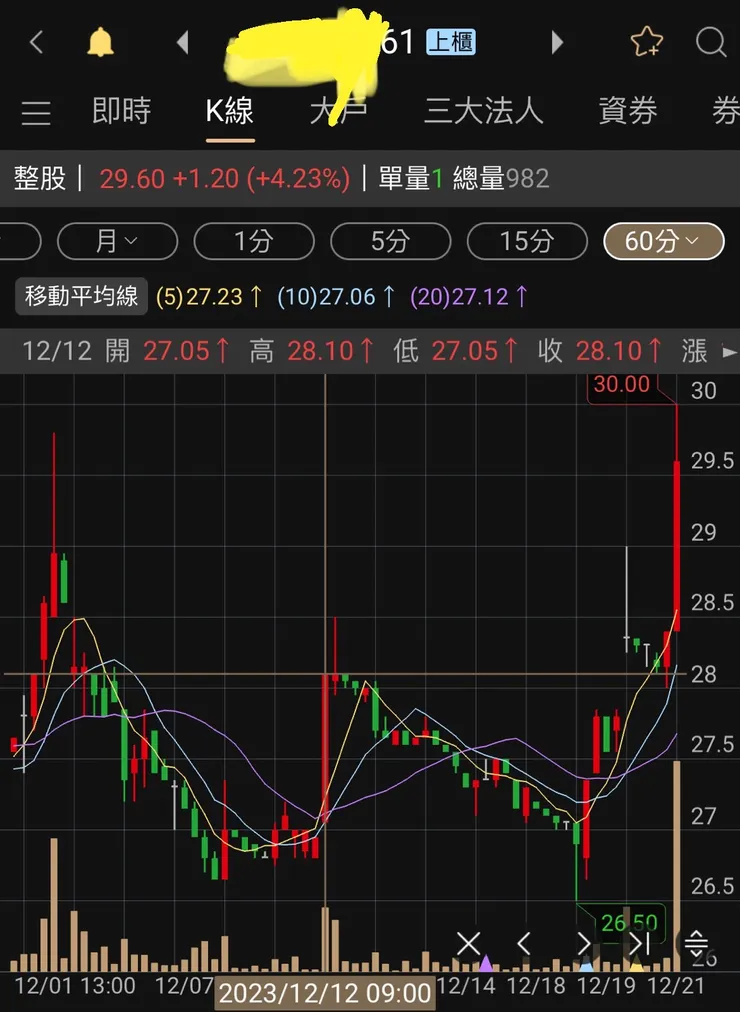Tap the (5)27.23 moving average value
740x1012 pixels.
pos(209,297)
